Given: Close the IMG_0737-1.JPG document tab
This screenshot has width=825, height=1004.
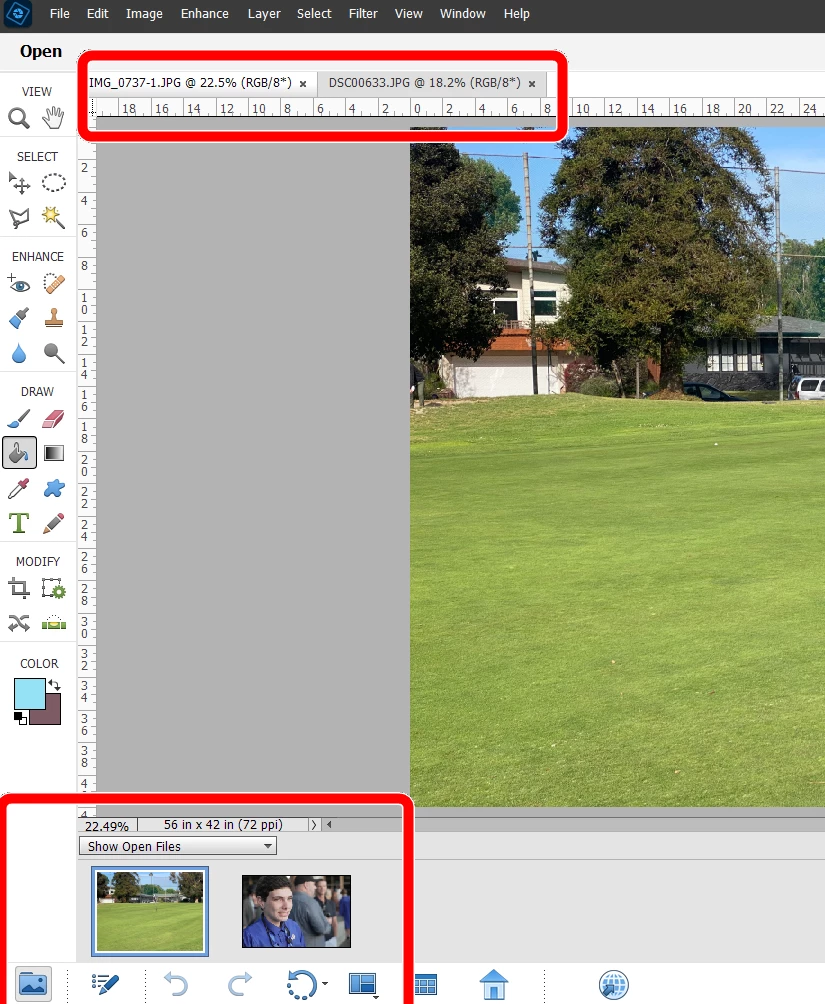Looking at the screenshot, I should click(x=303, y=84).
